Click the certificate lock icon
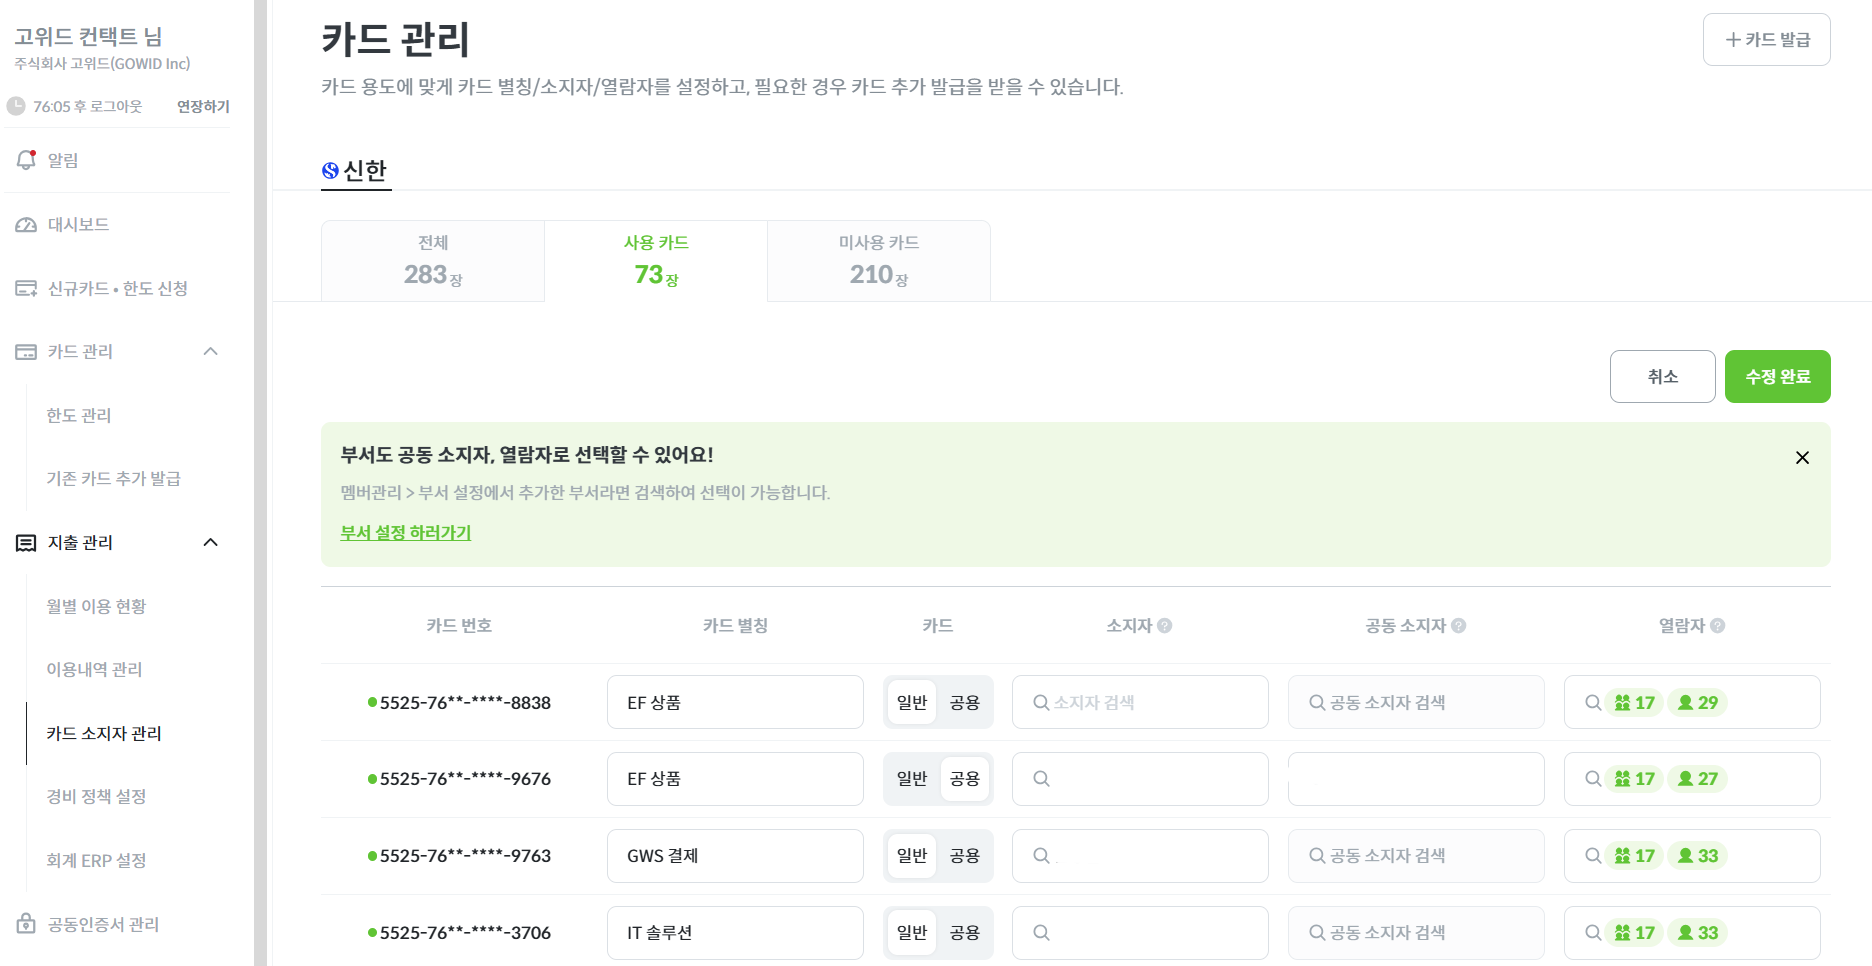Image resolution: width=1872 pixels, height=966 pixels. click(x=26, y=924)
